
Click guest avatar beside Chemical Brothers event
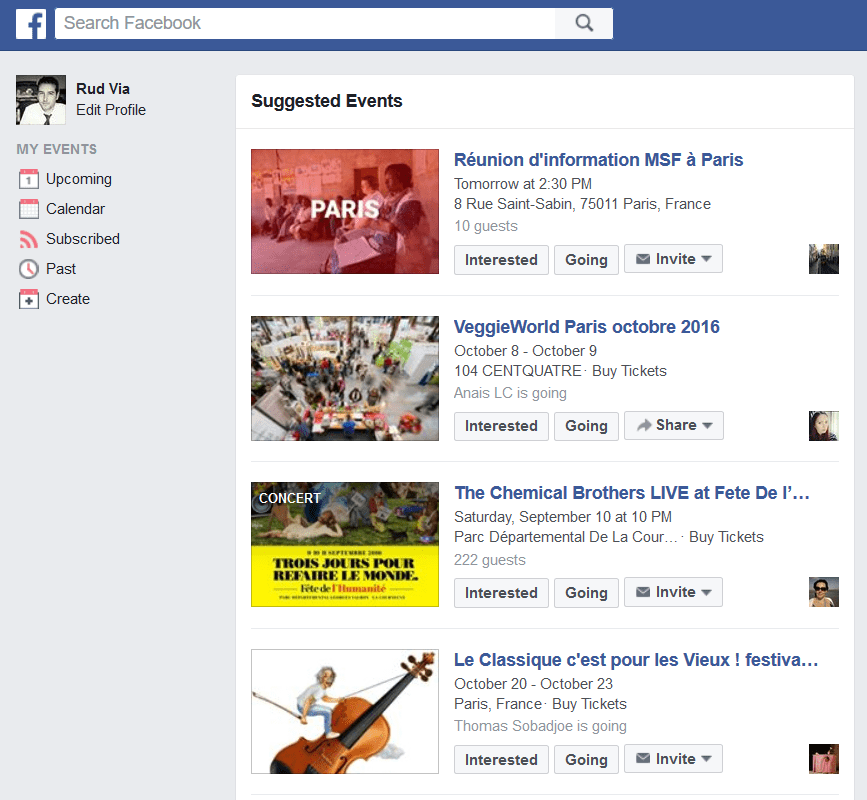824,592
